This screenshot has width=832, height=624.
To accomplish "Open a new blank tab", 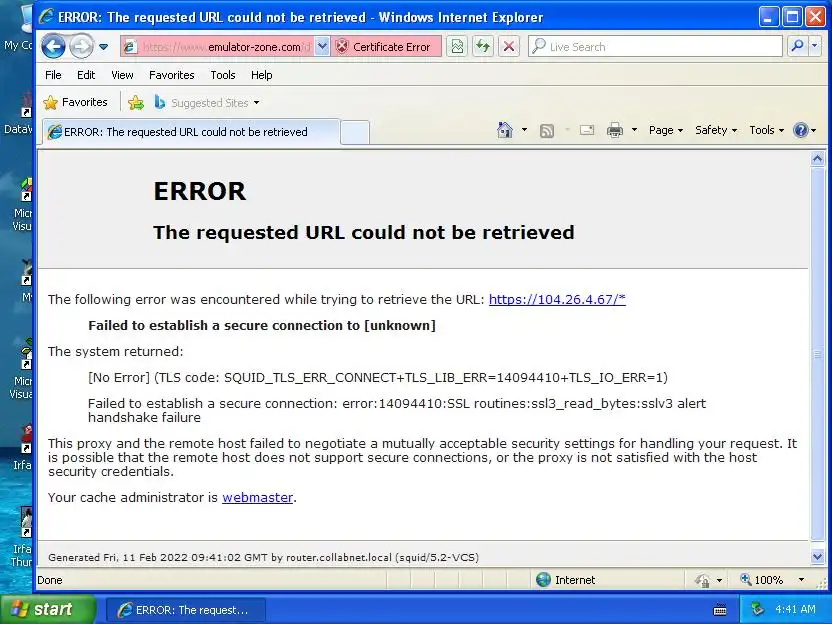I will pos(354,132).
